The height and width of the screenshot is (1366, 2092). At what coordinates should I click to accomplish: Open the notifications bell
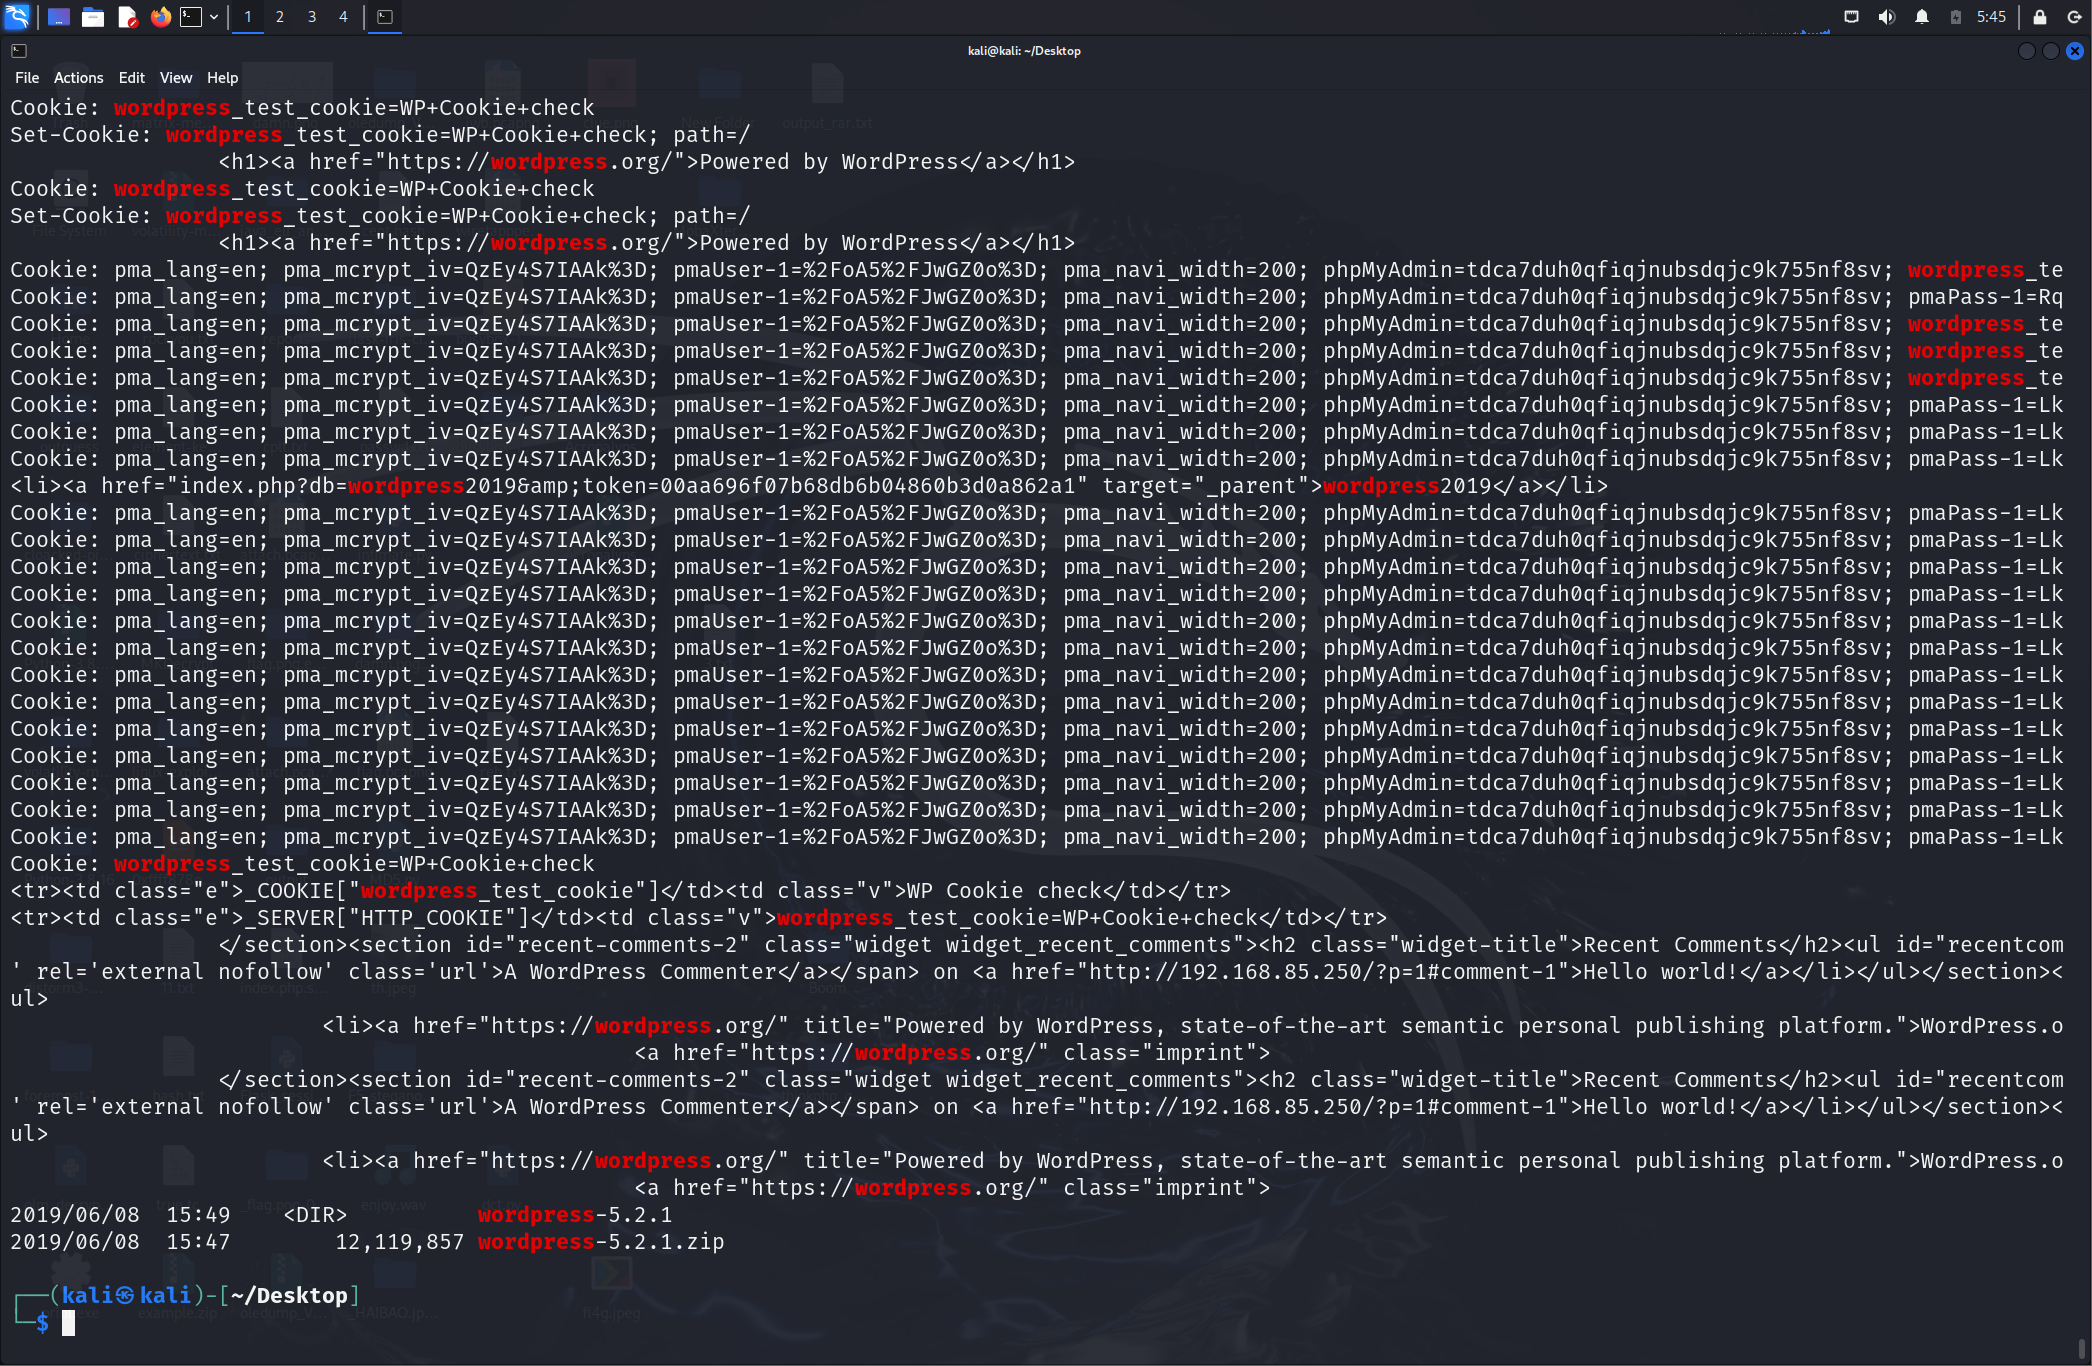point(1921,16)
